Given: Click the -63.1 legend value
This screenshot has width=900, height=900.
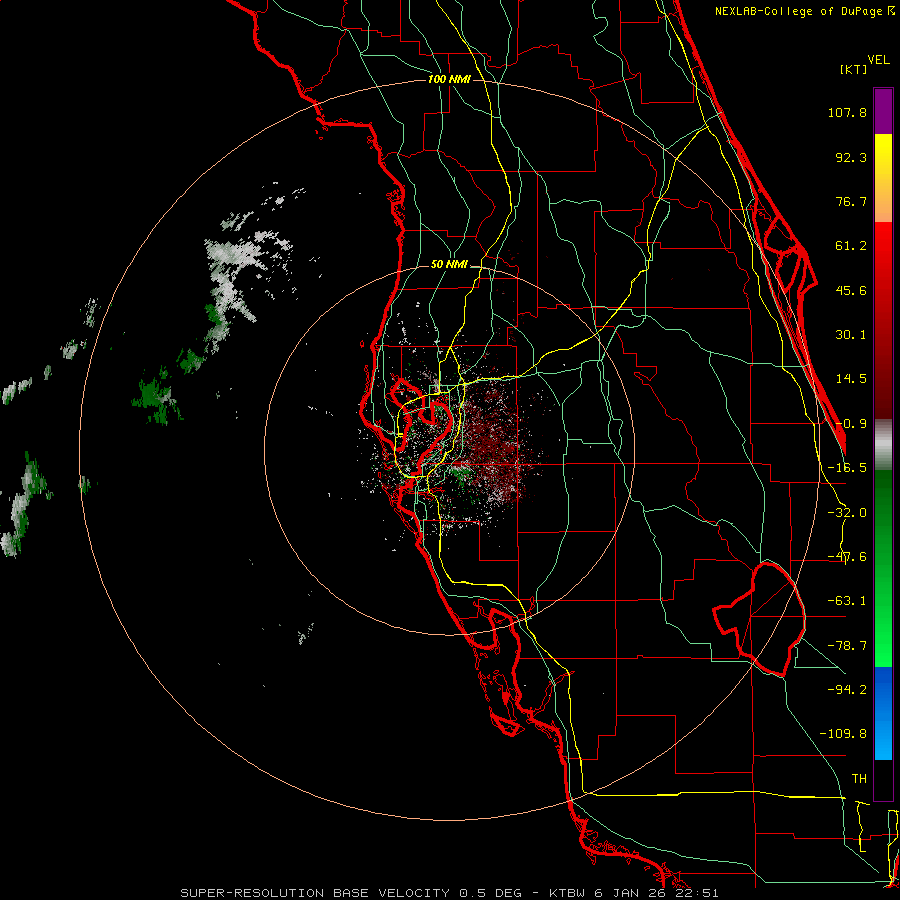Looking at the screenshot, I should click(x=847, y=601).
